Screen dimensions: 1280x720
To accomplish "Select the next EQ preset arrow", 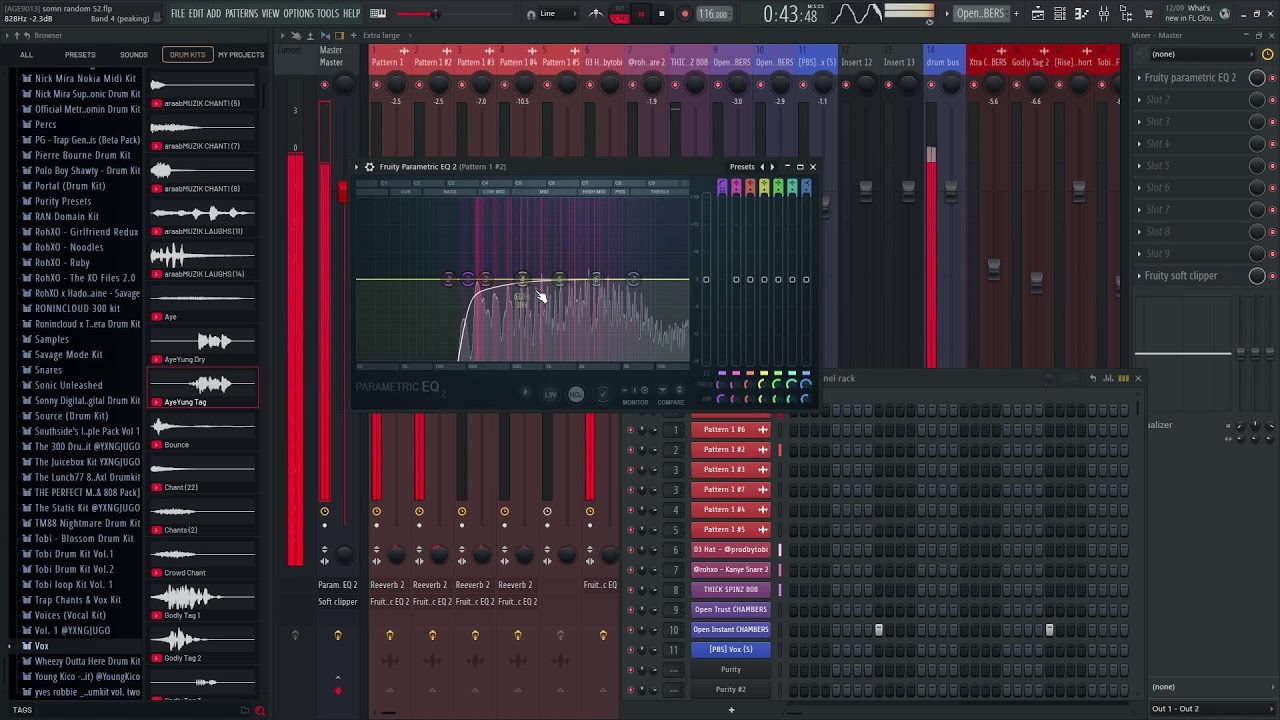I will [x=772, y=167].
